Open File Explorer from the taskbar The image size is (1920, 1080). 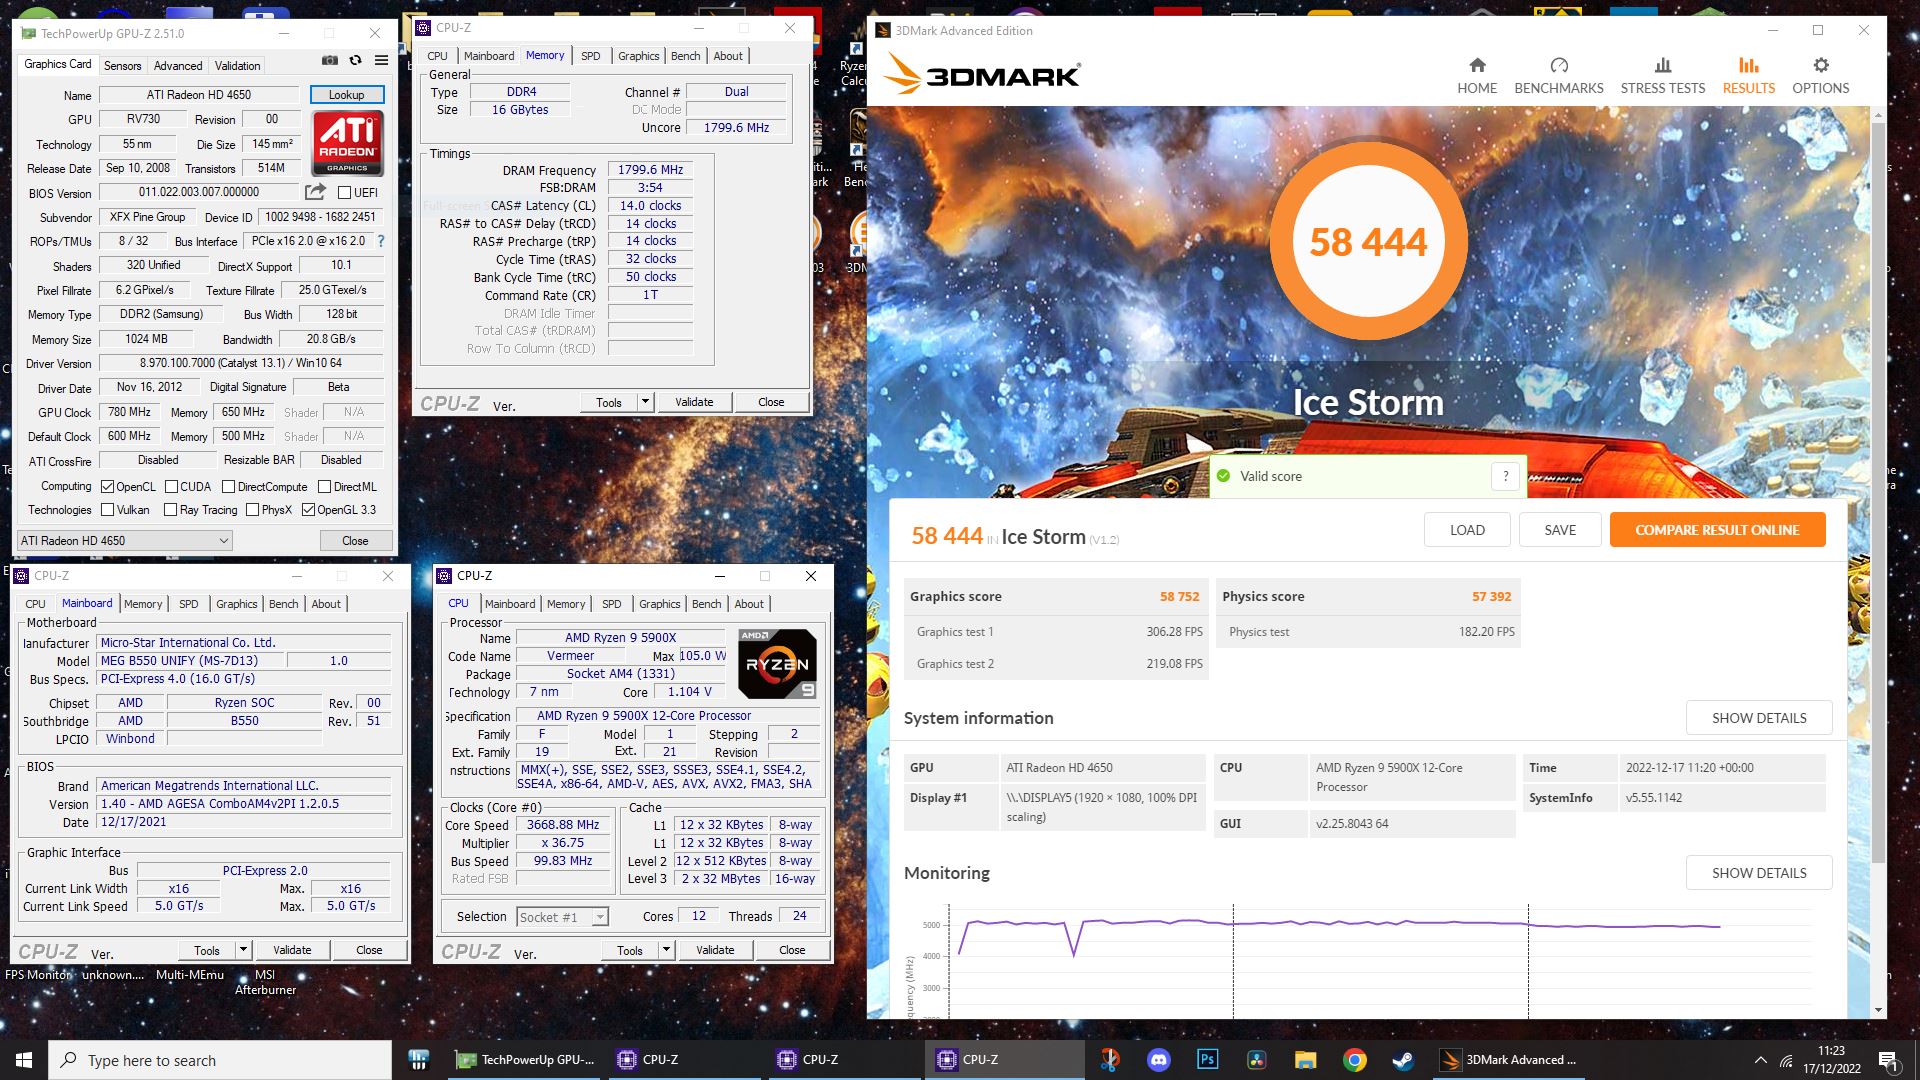tap(1305, 1060)
